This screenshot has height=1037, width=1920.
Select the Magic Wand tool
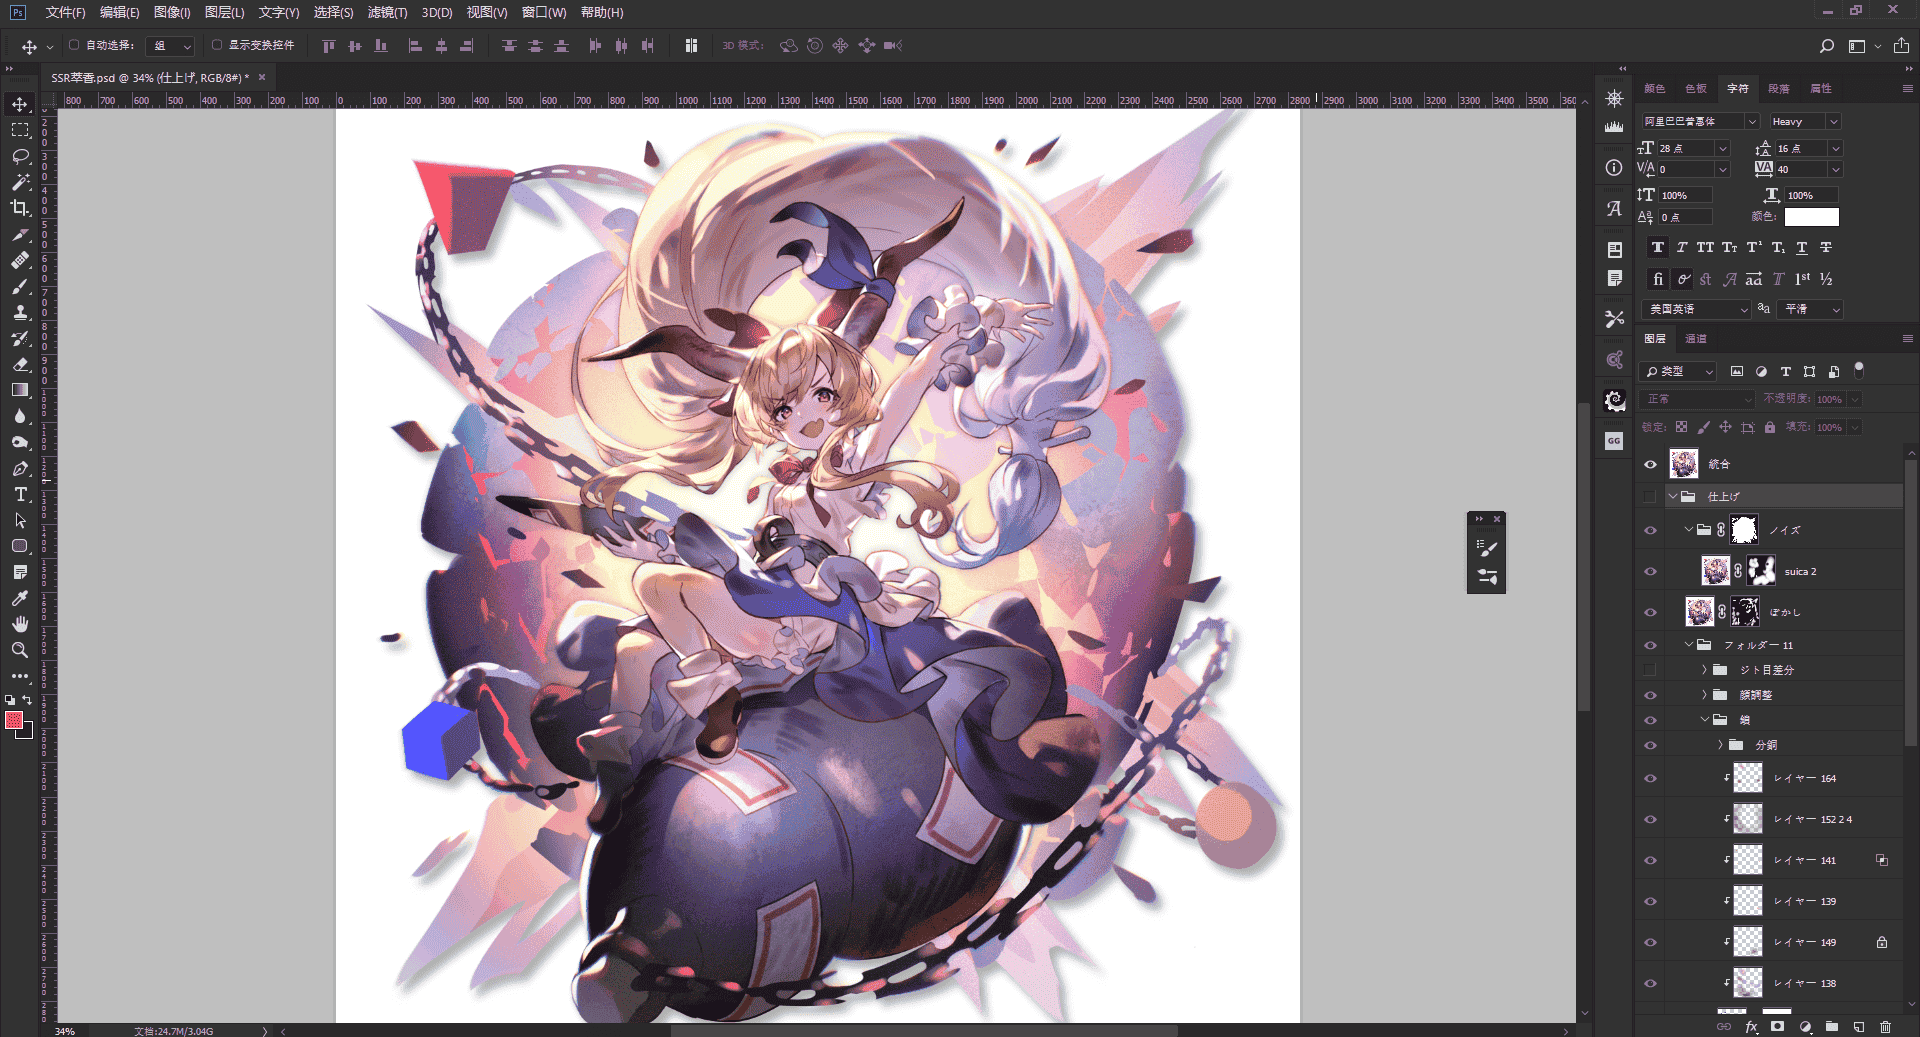20,182
